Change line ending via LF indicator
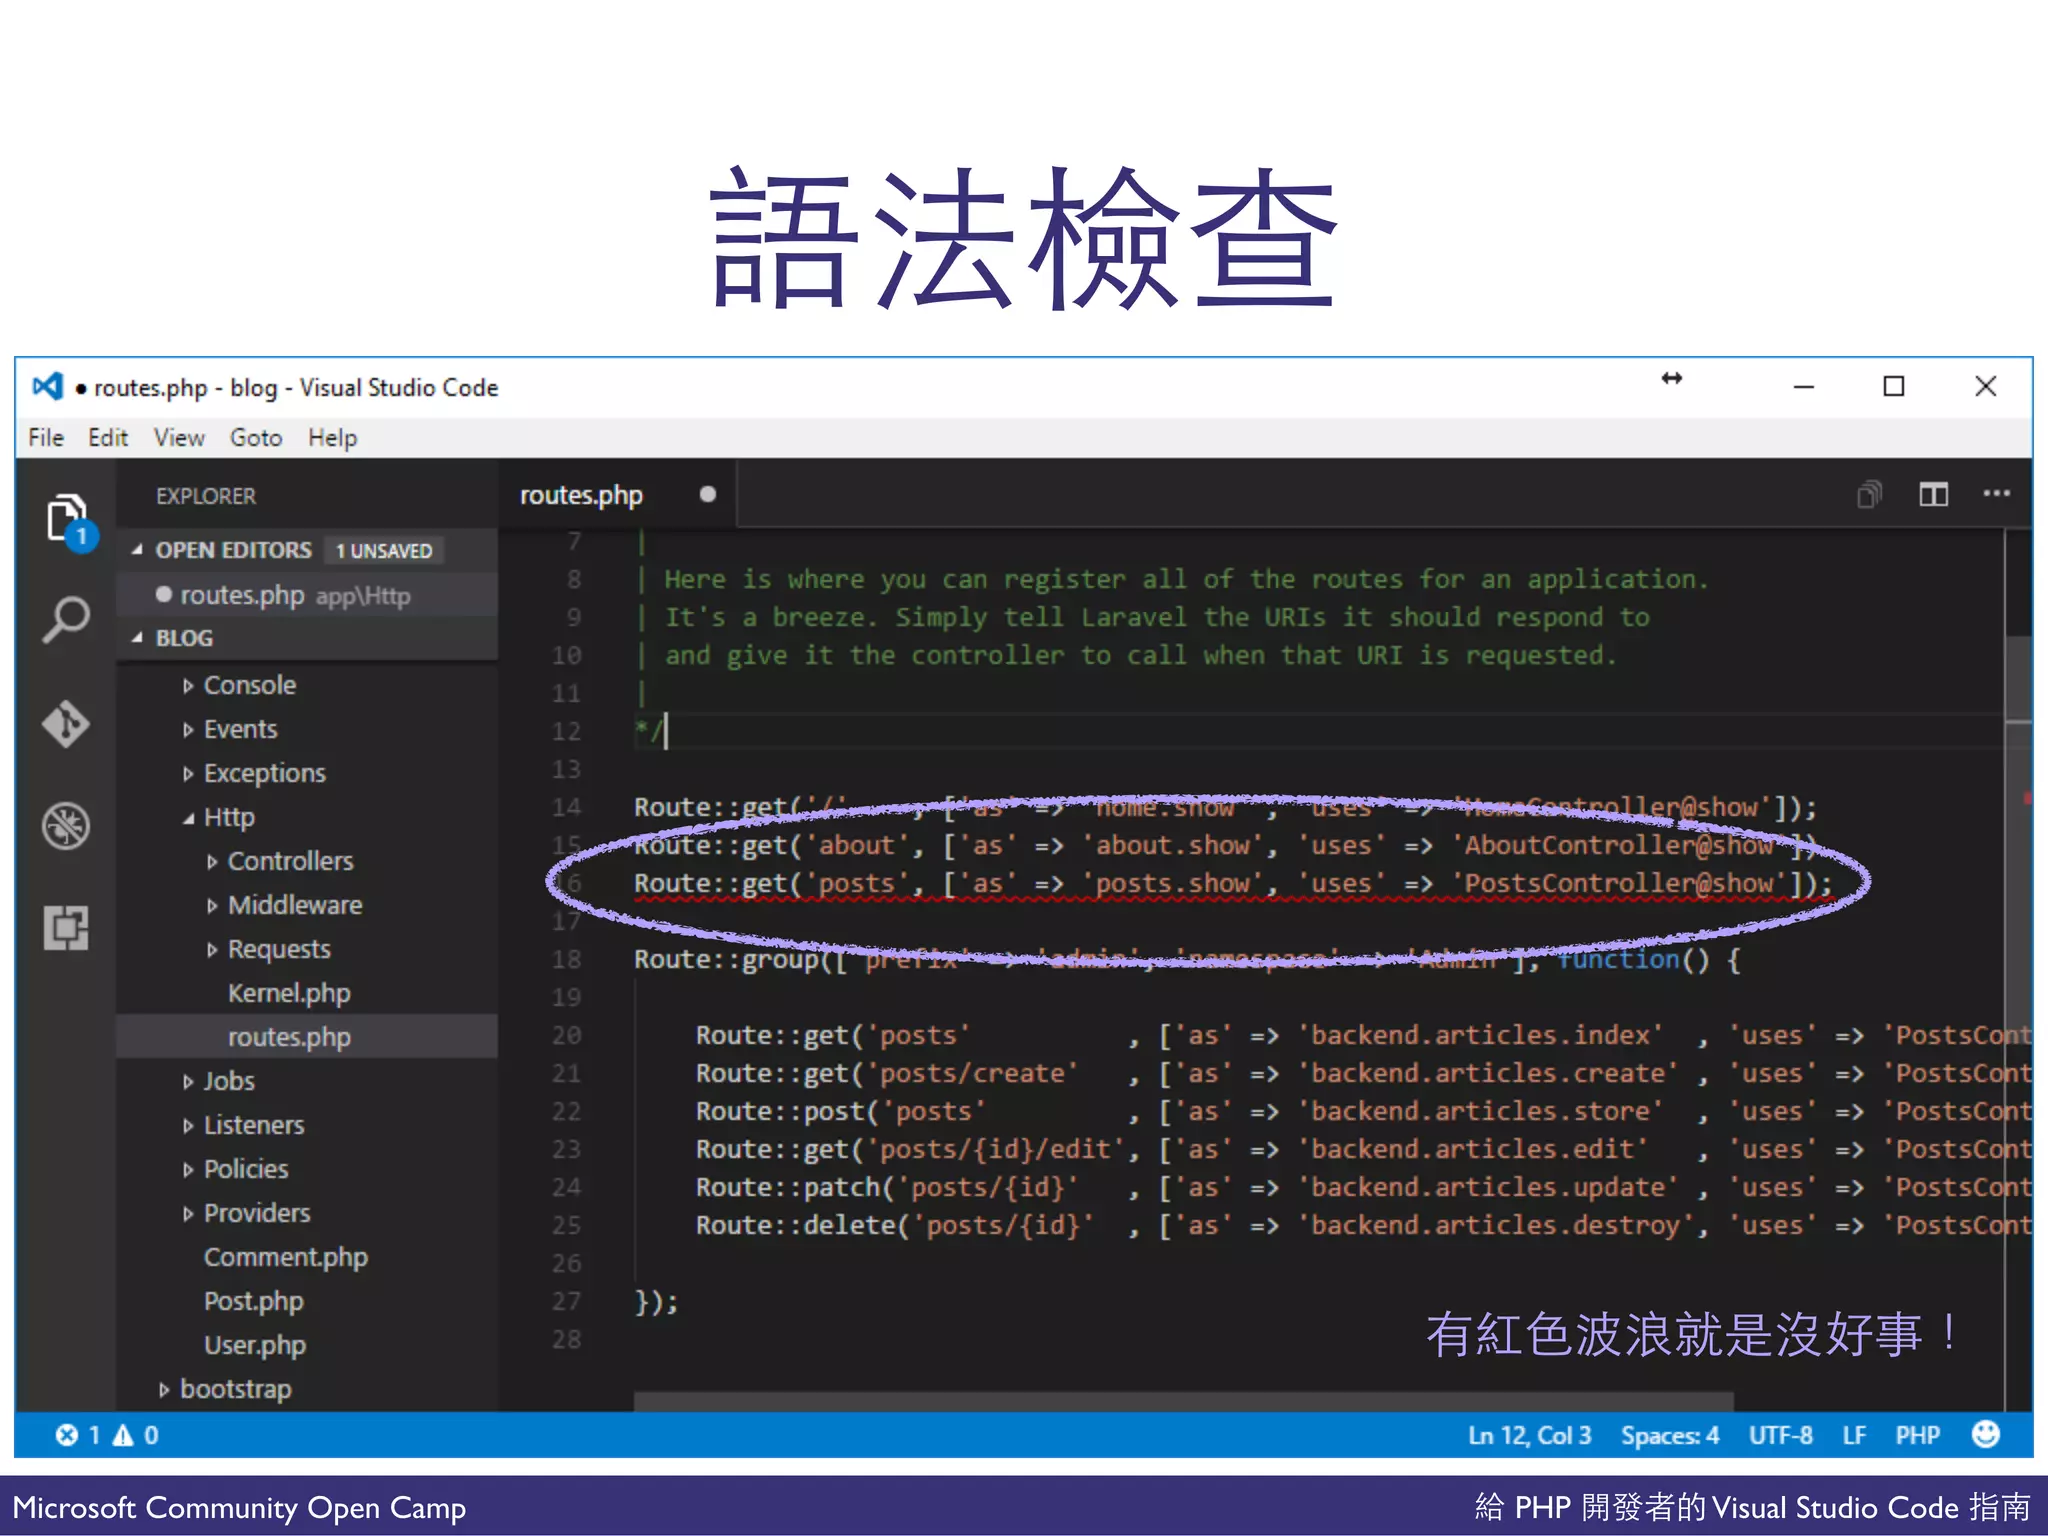Viewport: 2048px width, 1536px height. click(x=1854, y=1435)
